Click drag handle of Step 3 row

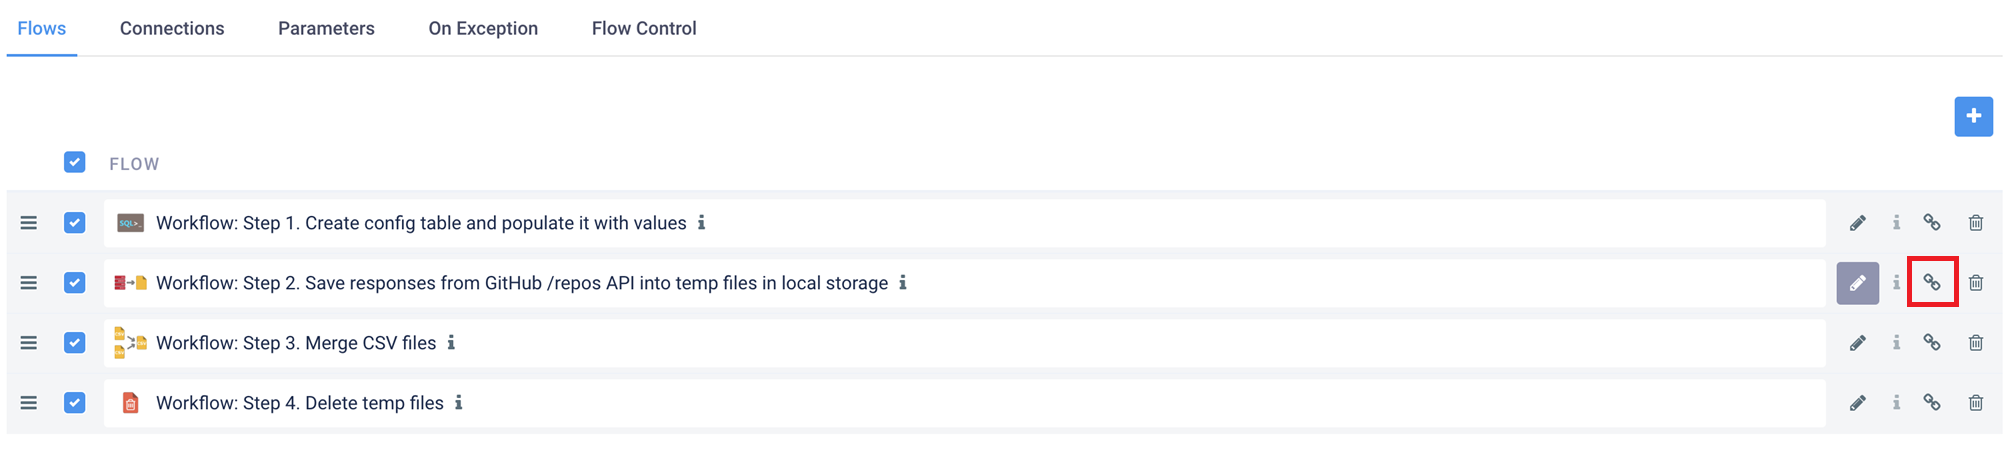click(x=29, y=343)
